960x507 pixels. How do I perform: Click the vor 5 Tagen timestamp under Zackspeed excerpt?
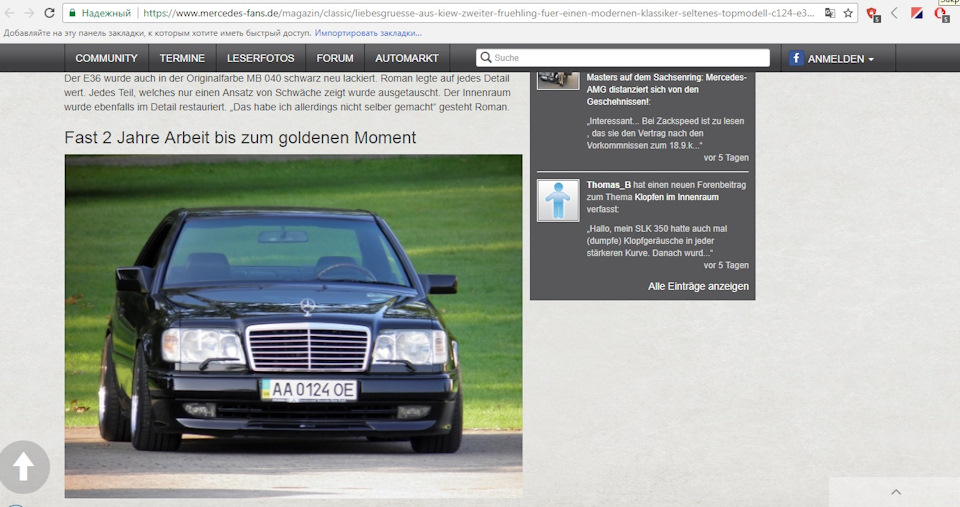click(x=726, y=157)
